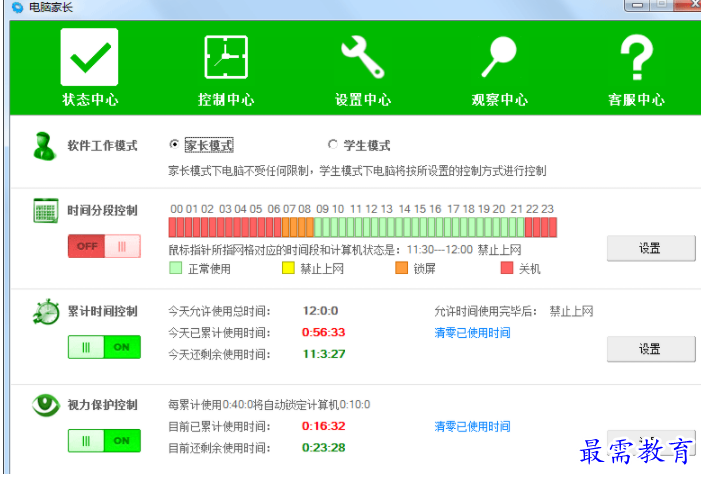
Task: Click the 目前还剩余使用时间 value 0:23:28
Action: pos(323,447)
